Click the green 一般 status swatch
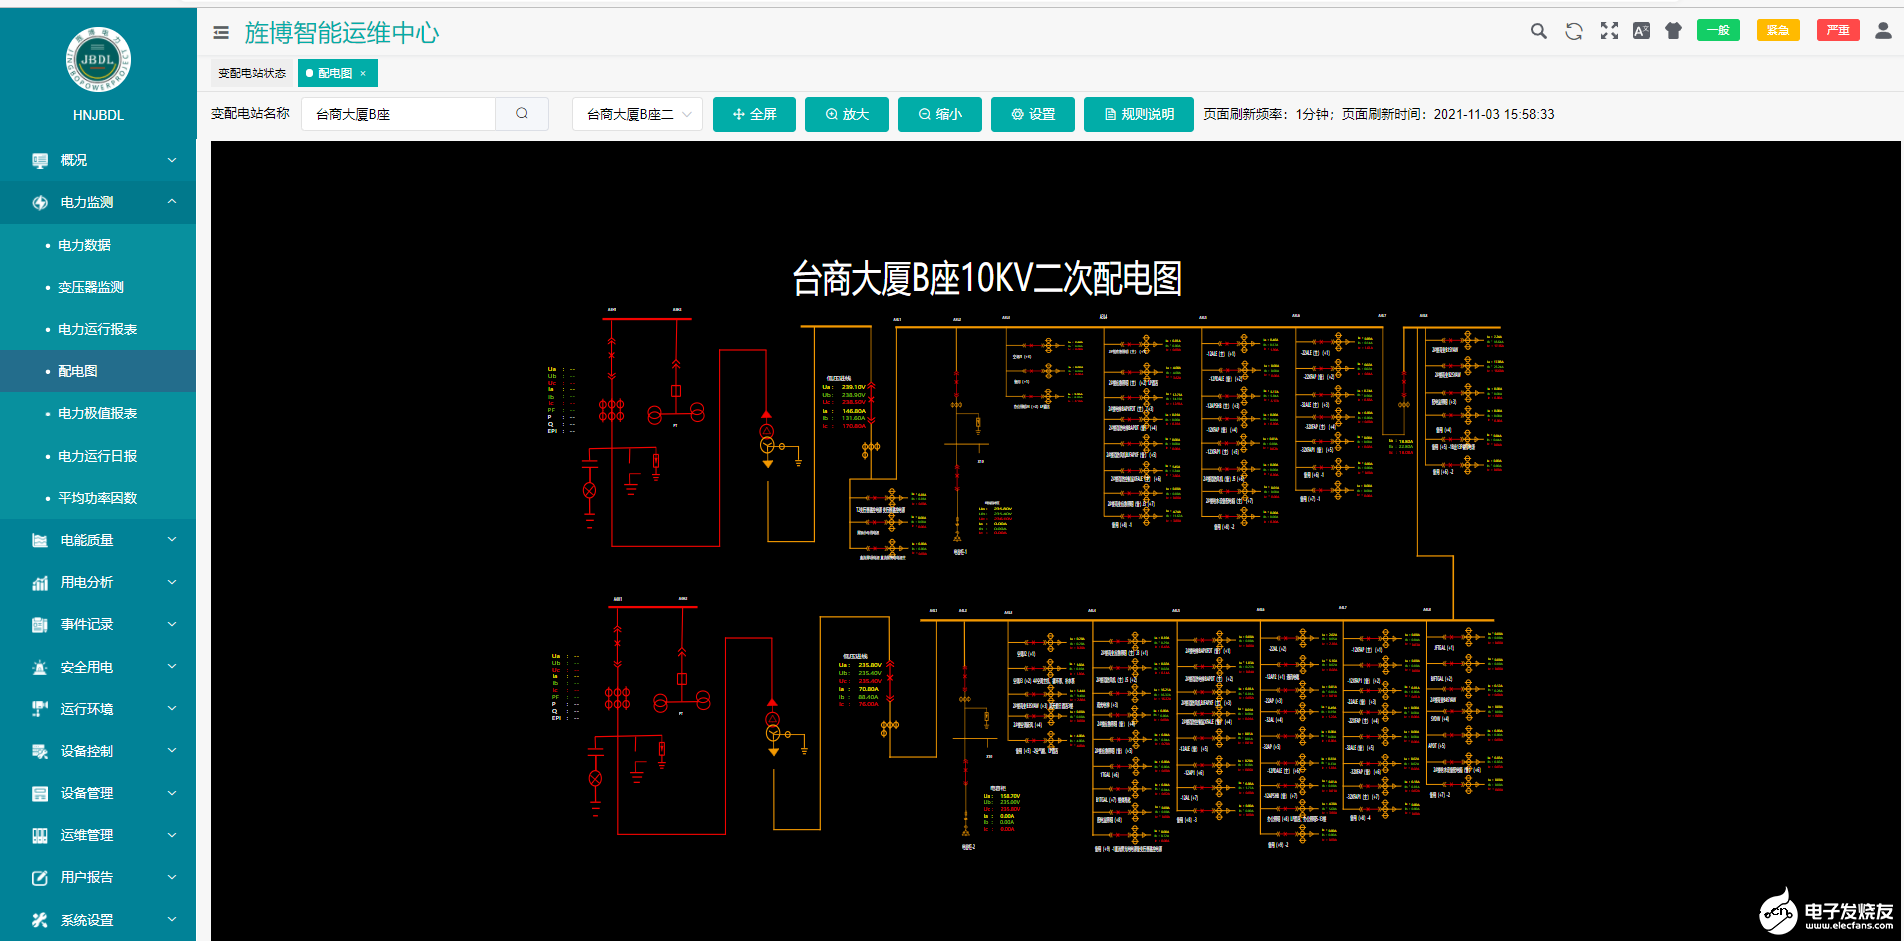The image size is (1904, 941). pos(1717,30)
